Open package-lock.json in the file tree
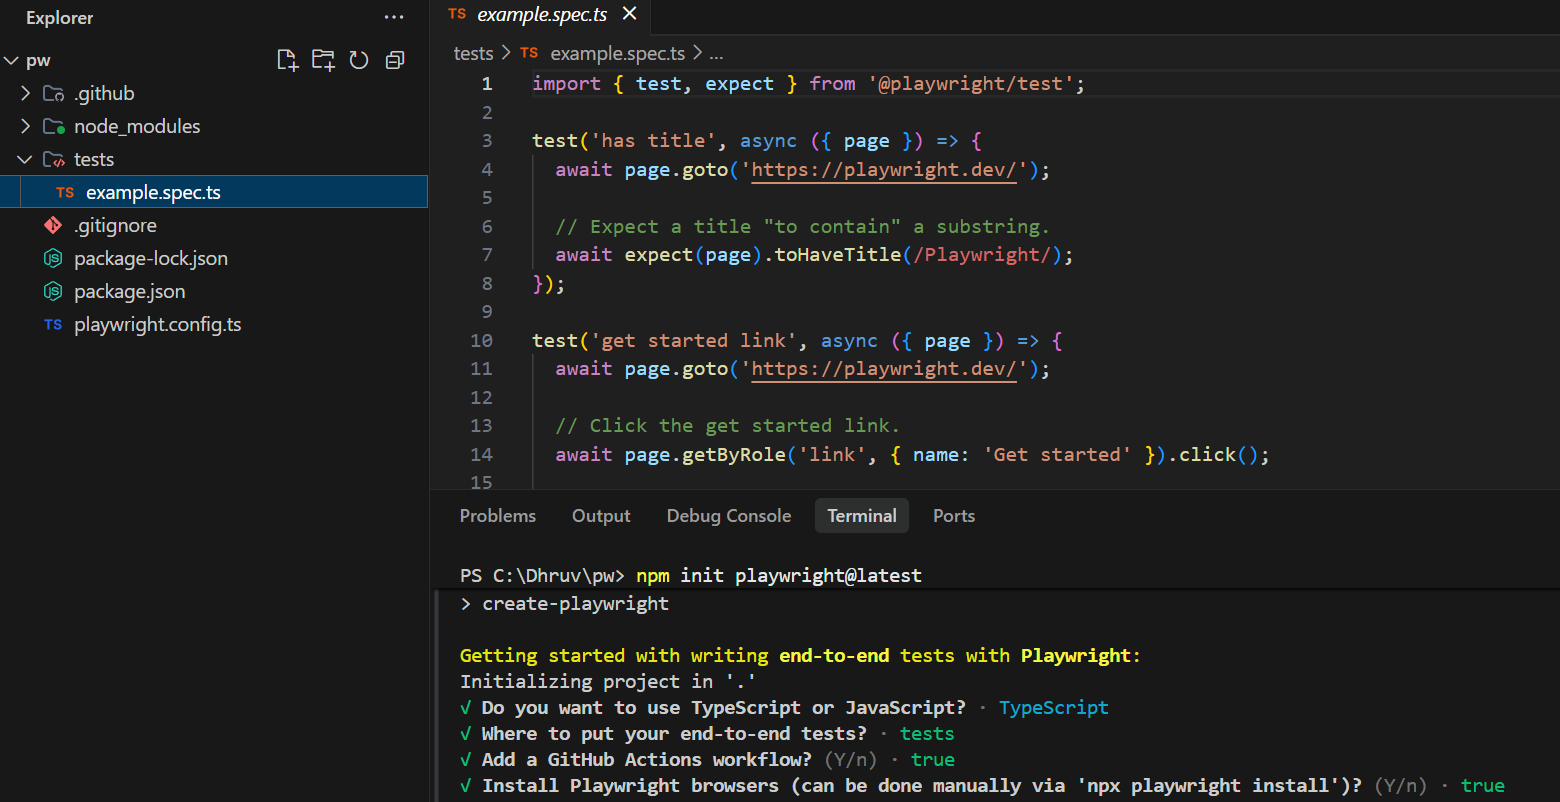 (150, 259)
